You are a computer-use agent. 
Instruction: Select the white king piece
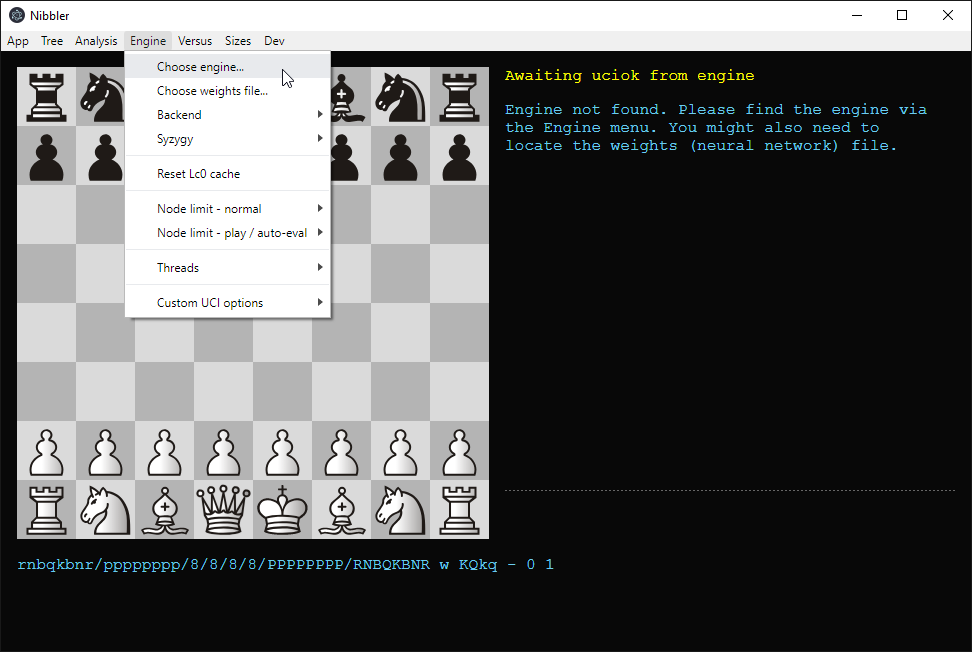[x=283, y=509]
